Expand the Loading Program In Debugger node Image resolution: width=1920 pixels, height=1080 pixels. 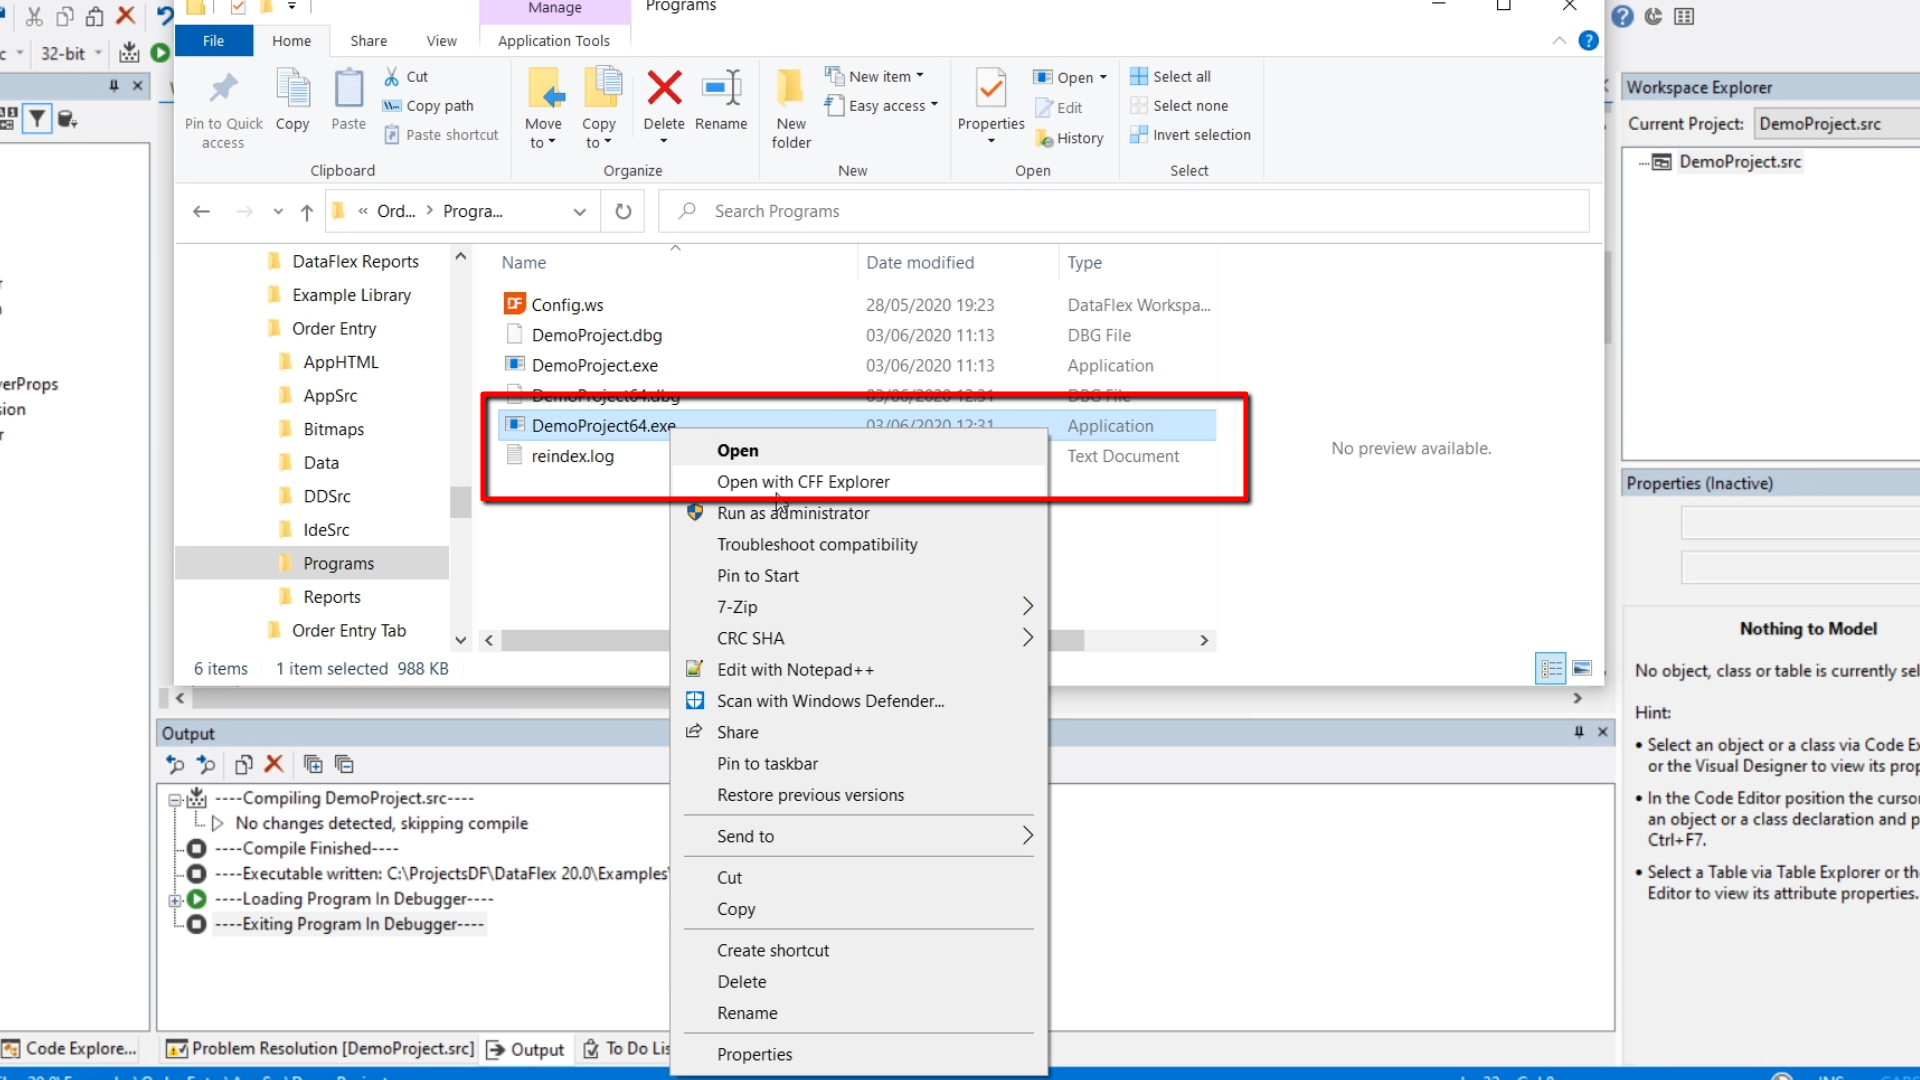coord(176,899)
